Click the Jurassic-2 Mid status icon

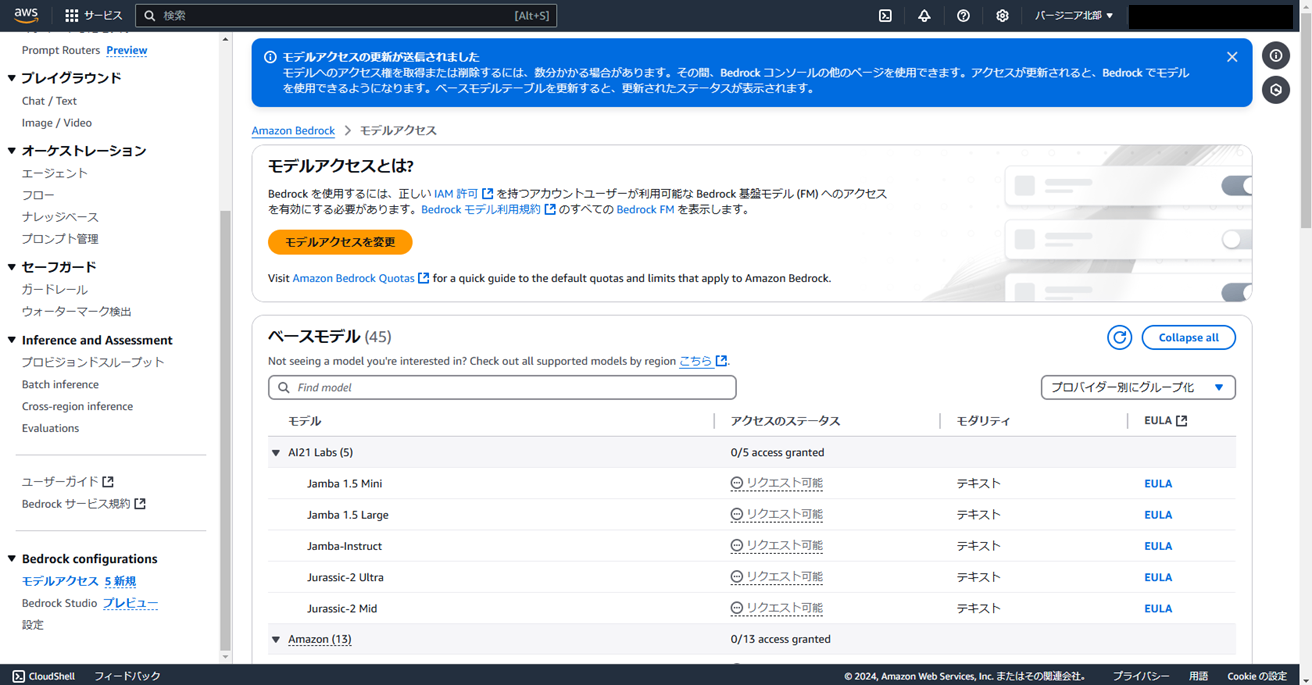coord(736,607)
